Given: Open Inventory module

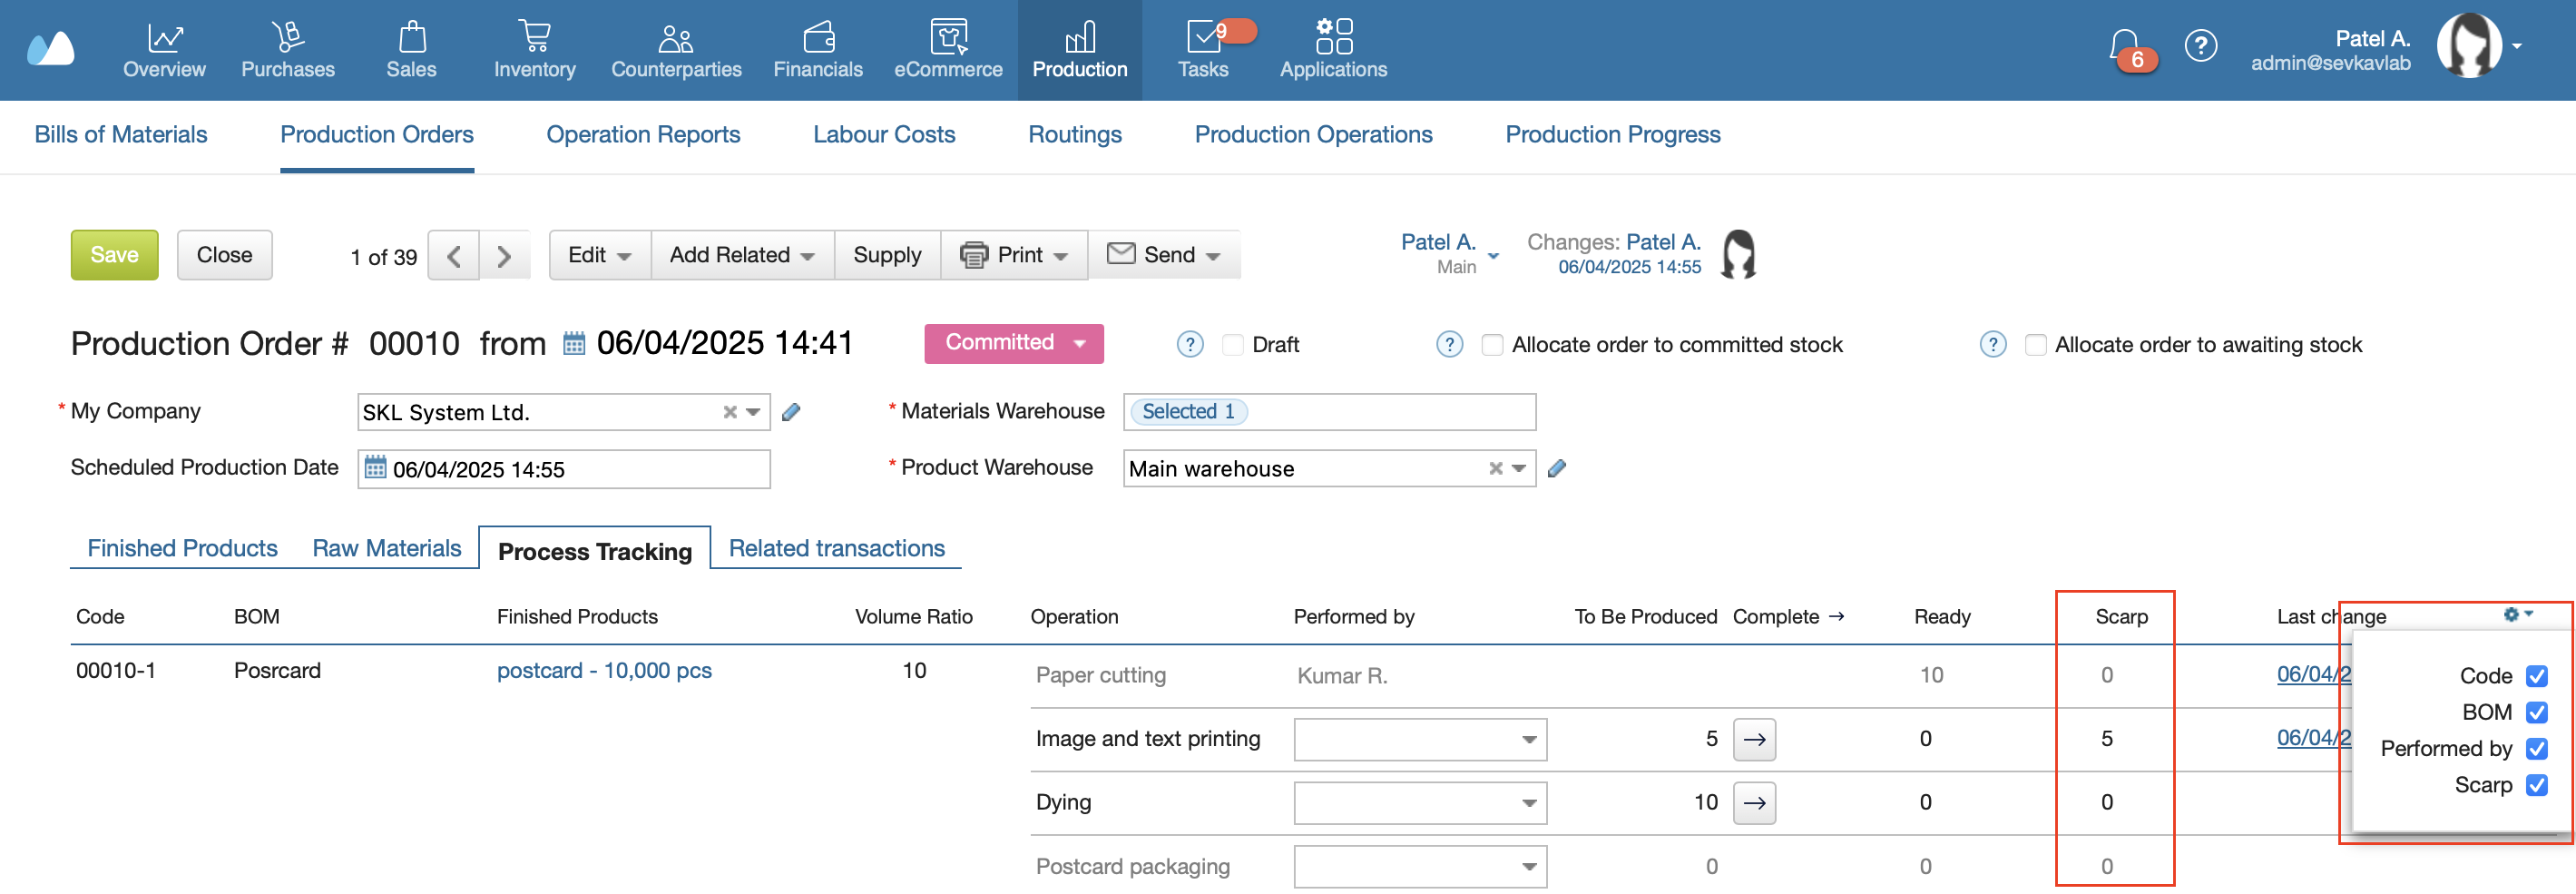Looking at the screenshot, I should 534,50.
